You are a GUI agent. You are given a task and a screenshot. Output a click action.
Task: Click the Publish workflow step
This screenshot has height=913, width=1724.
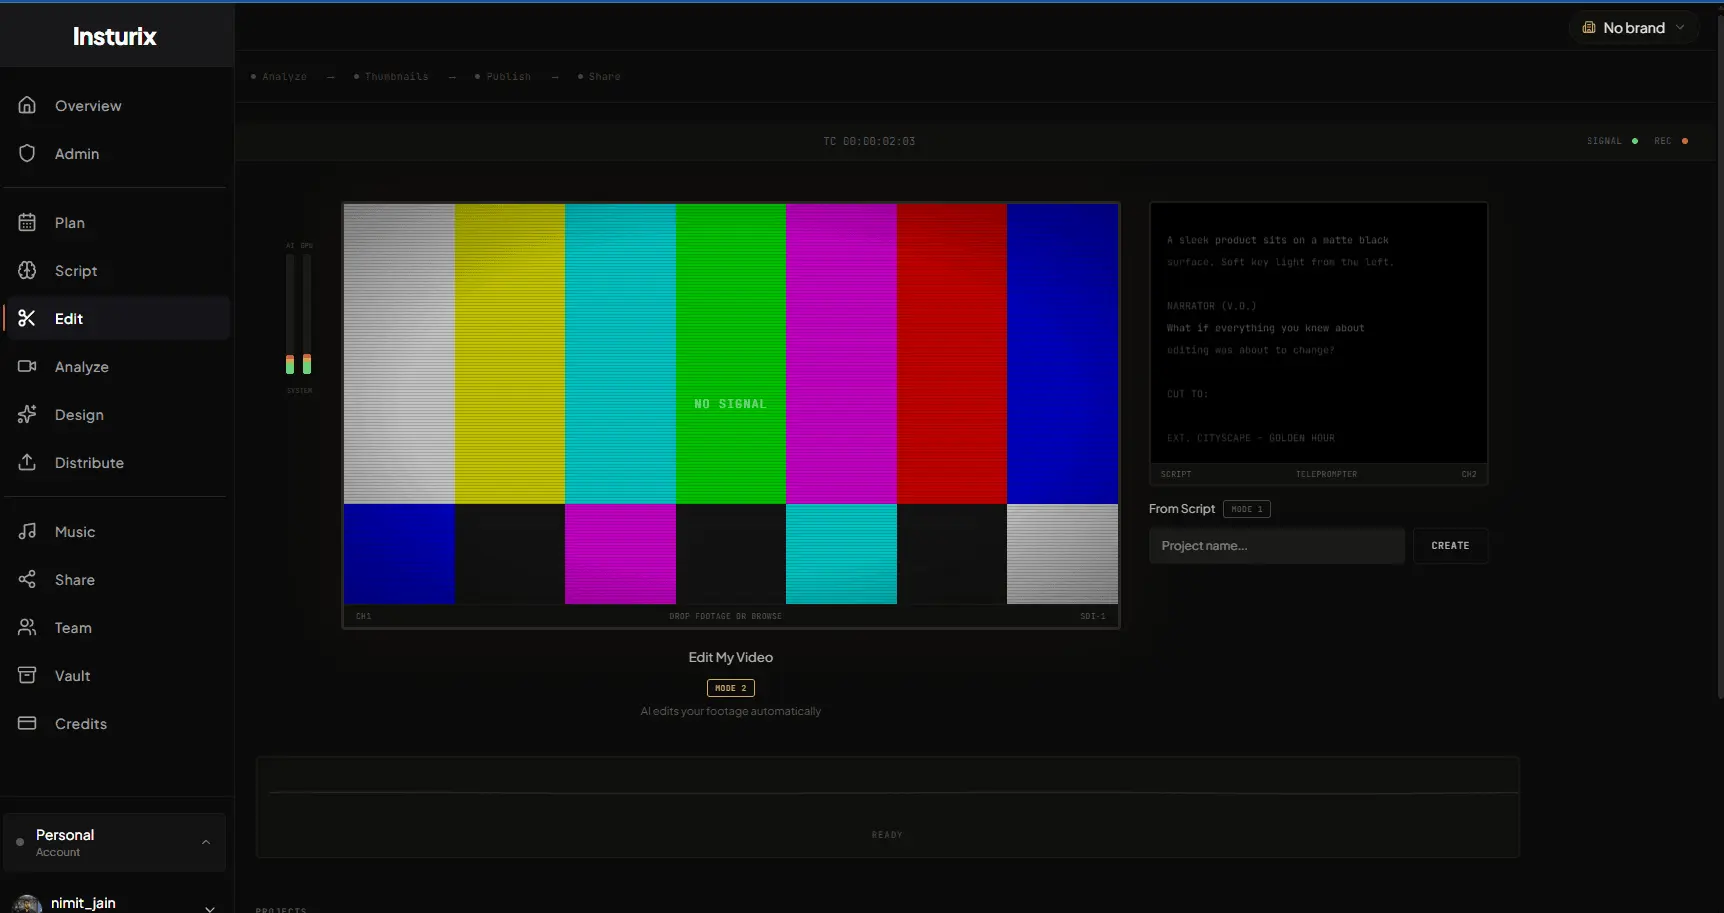click(503, 76)
